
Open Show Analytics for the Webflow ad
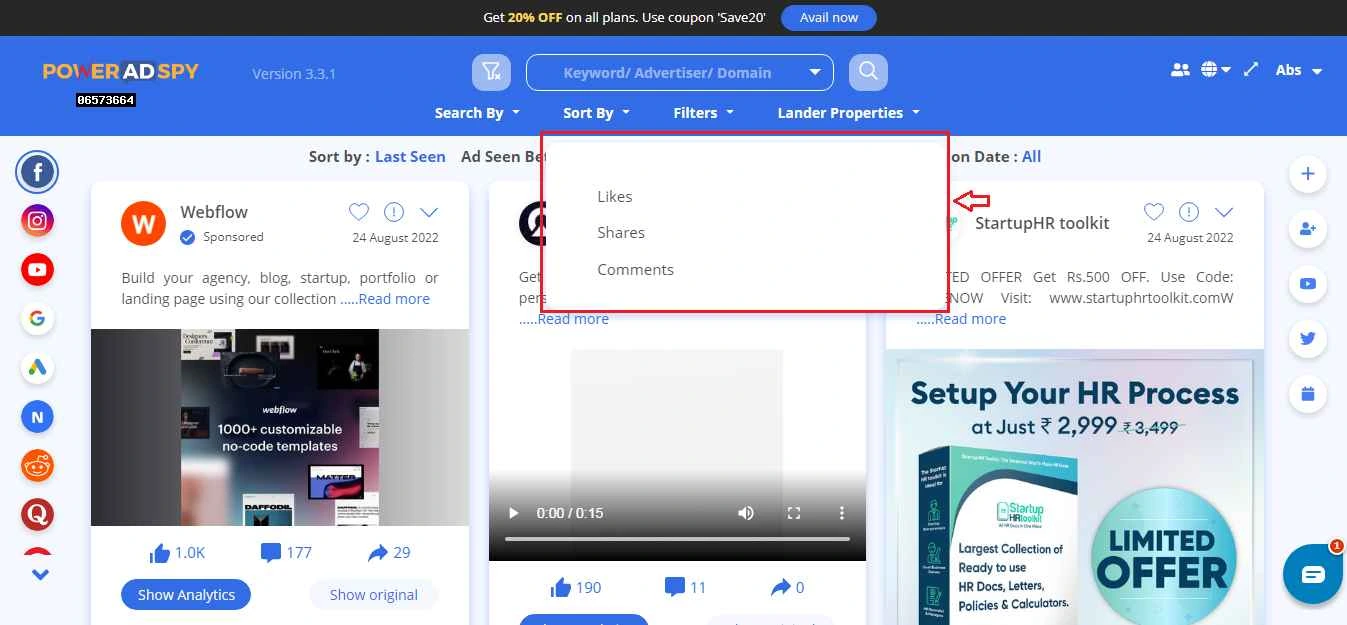[x=185, y=594]
